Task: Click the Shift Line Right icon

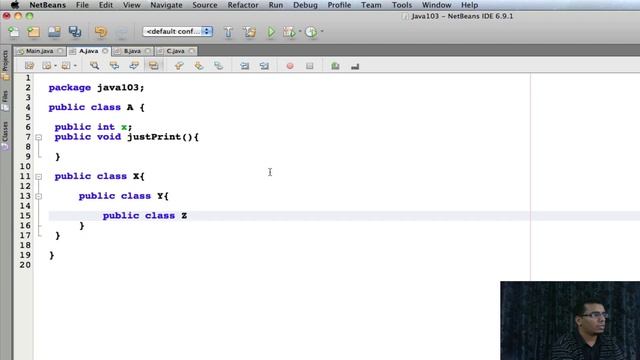Action: click(x=264, y=66)
